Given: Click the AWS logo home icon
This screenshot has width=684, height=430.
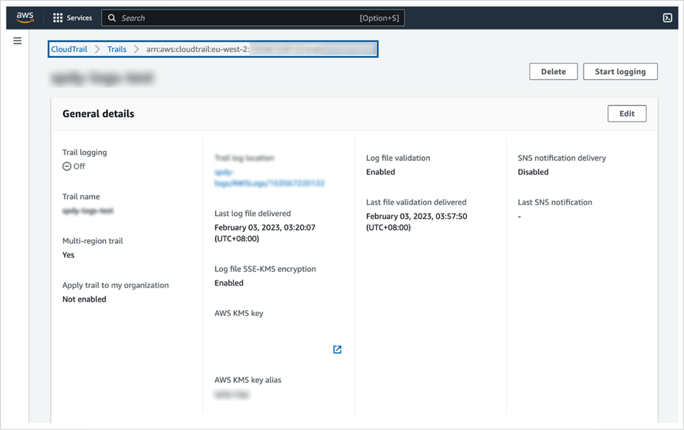Looking at the screenshot, I should click(25, 17).
